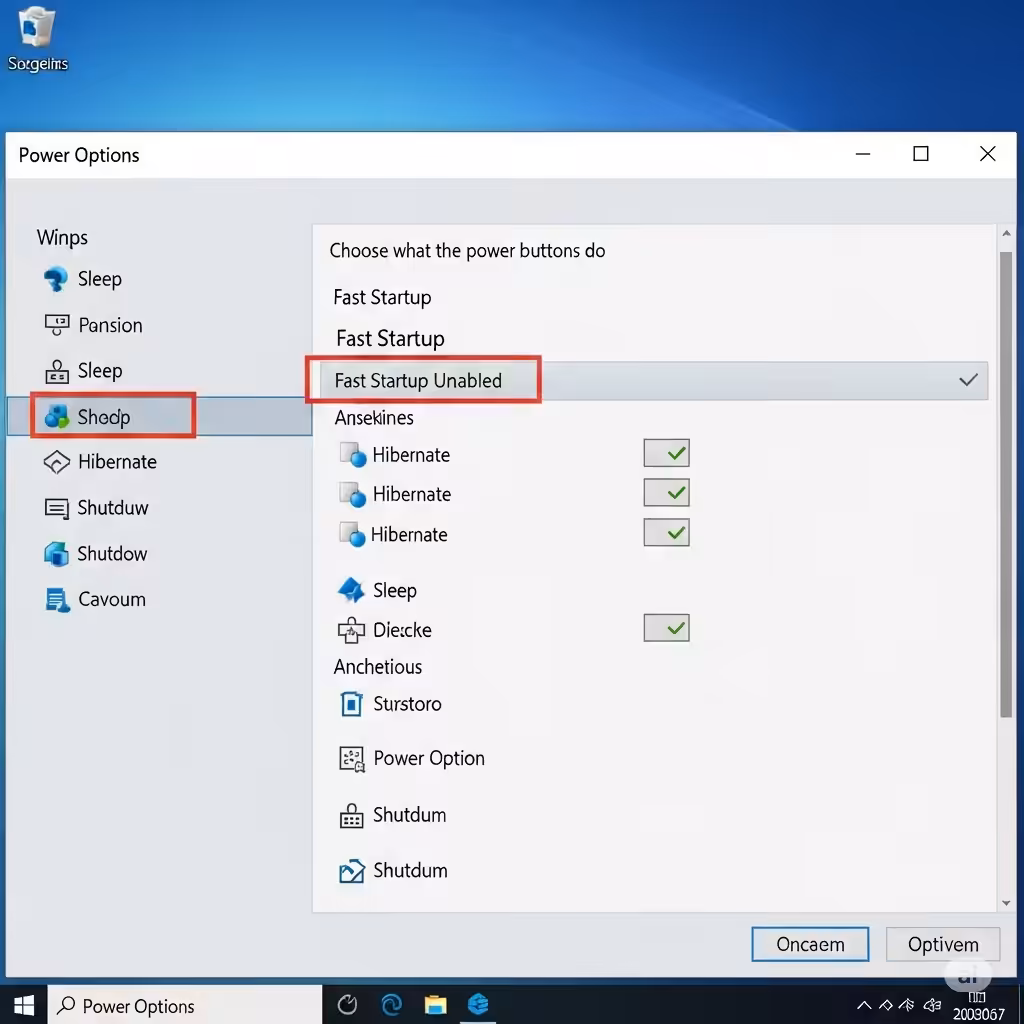Screen dimensions: 1024x1024
Task: Open the Sorgeims recycle bin desktop icon
Action: pyautogui.click(x=37, y=39)
